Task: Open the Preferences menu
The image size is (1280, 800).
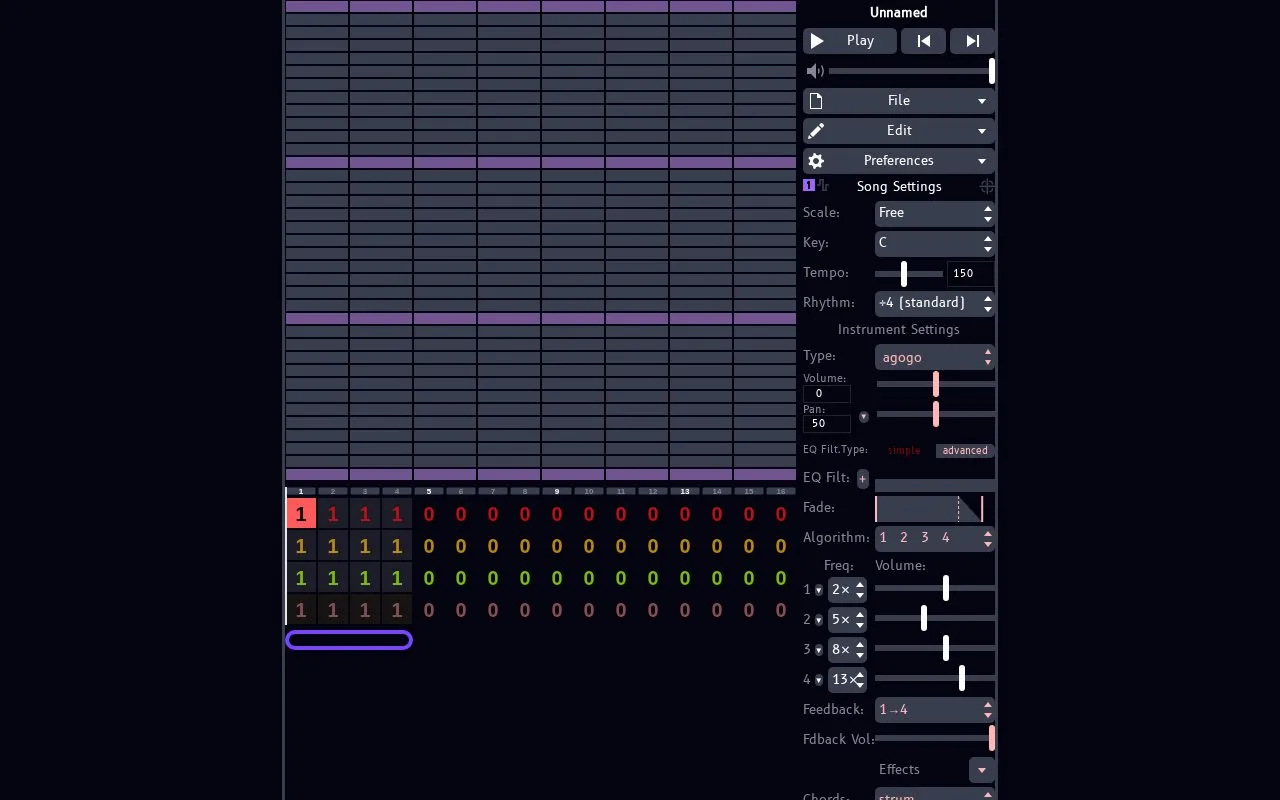Action: pyautogui.click(x=899, y=161)
